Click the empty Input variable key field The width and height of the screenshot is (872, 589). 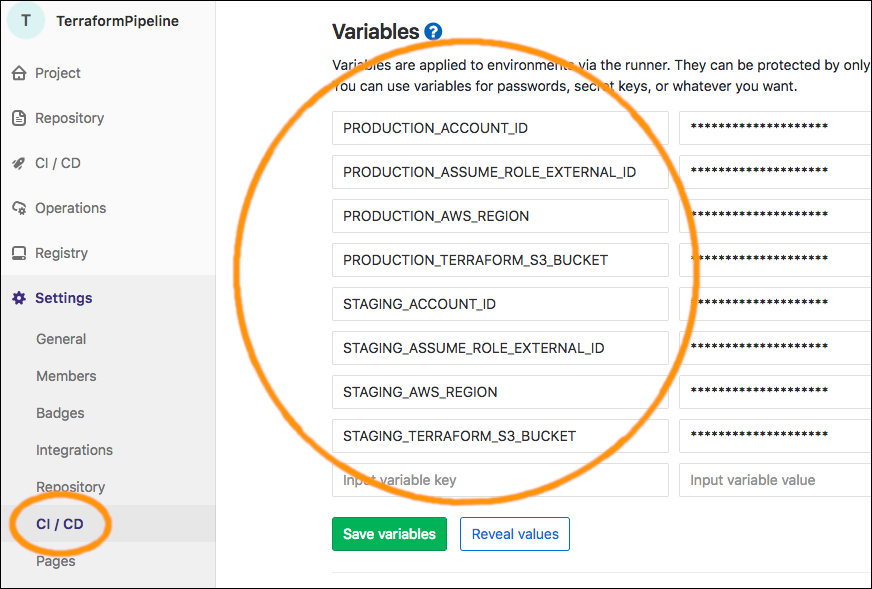[x=500, y=480]
